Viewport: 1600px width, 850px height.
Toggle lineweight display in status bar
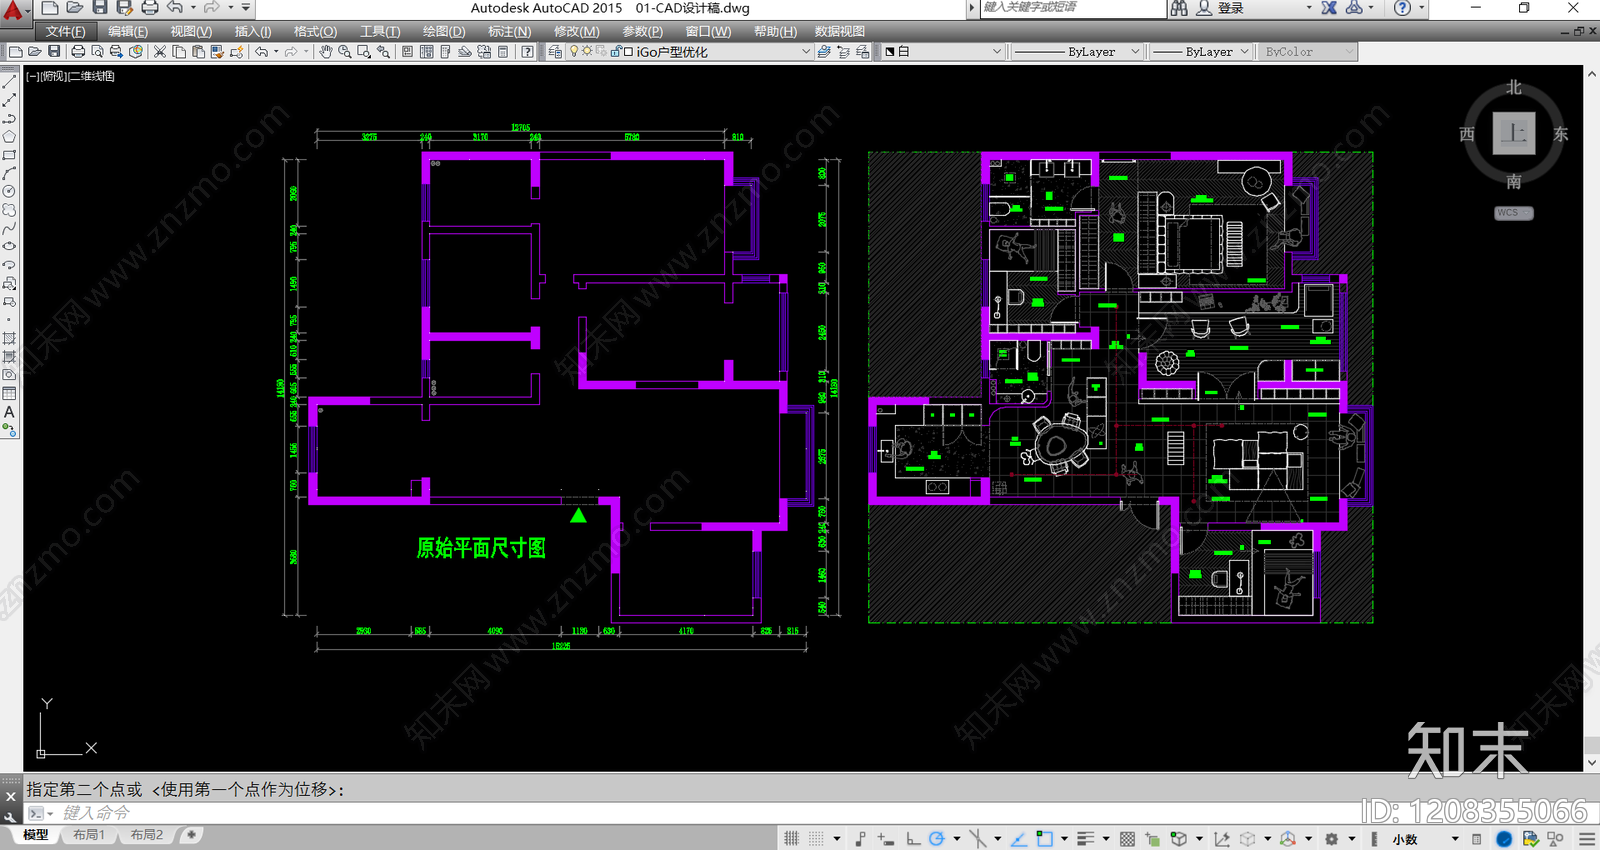coord(1085,839)
